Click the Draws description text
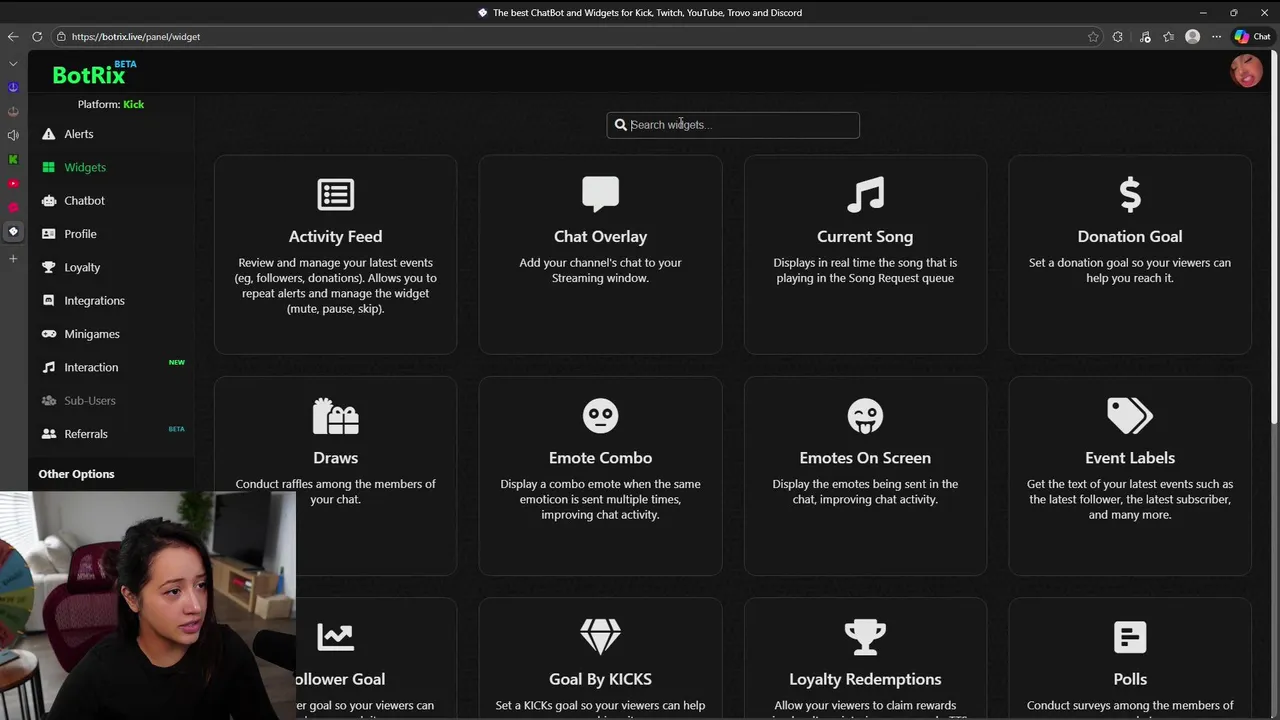 [x=335, y=491]
